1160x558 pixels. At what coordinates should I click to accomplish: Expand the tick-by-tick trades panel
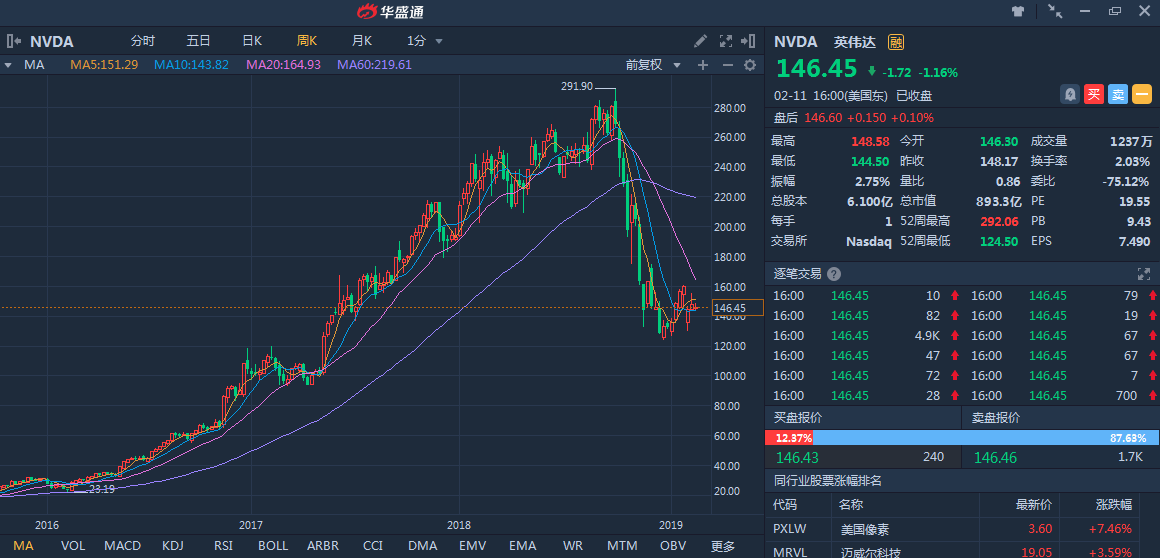coord(1144,274)
